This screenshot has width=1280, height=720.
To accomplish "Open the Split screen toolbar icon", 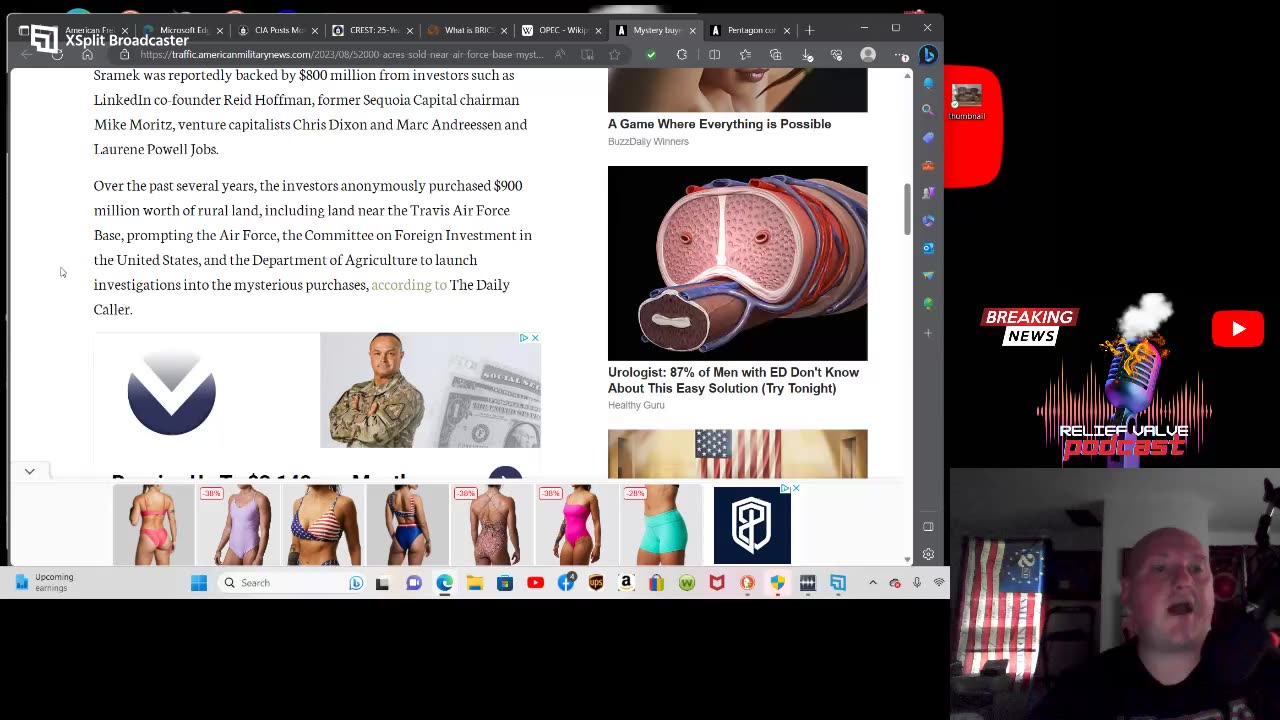I will pos(714,55).
